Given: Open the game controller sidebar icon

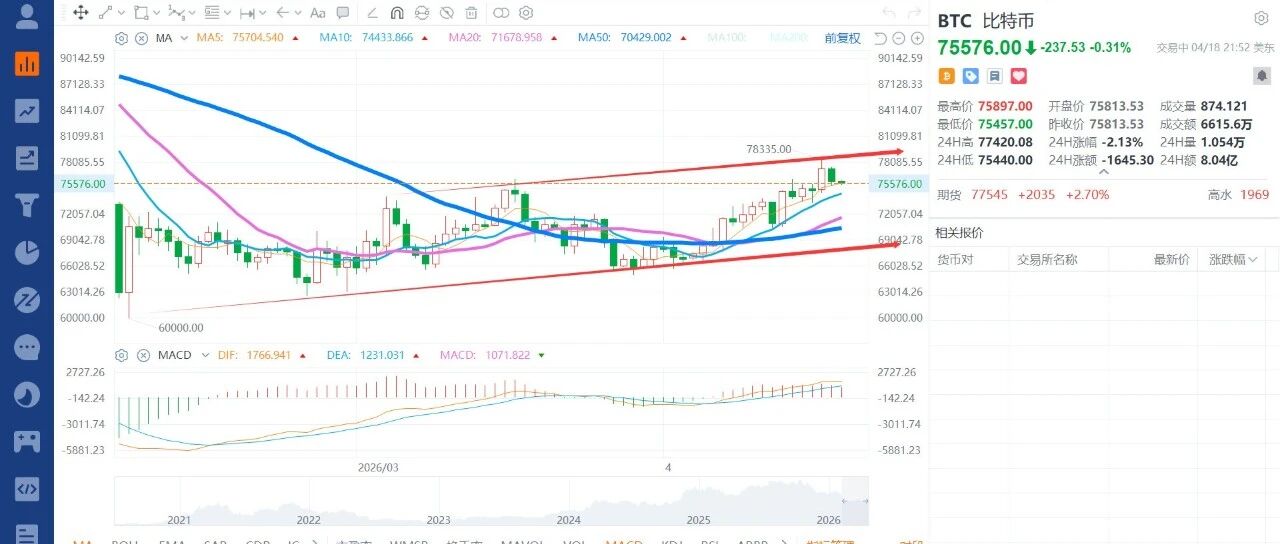Looking at the screenshot, I should [x=27, y=441].
